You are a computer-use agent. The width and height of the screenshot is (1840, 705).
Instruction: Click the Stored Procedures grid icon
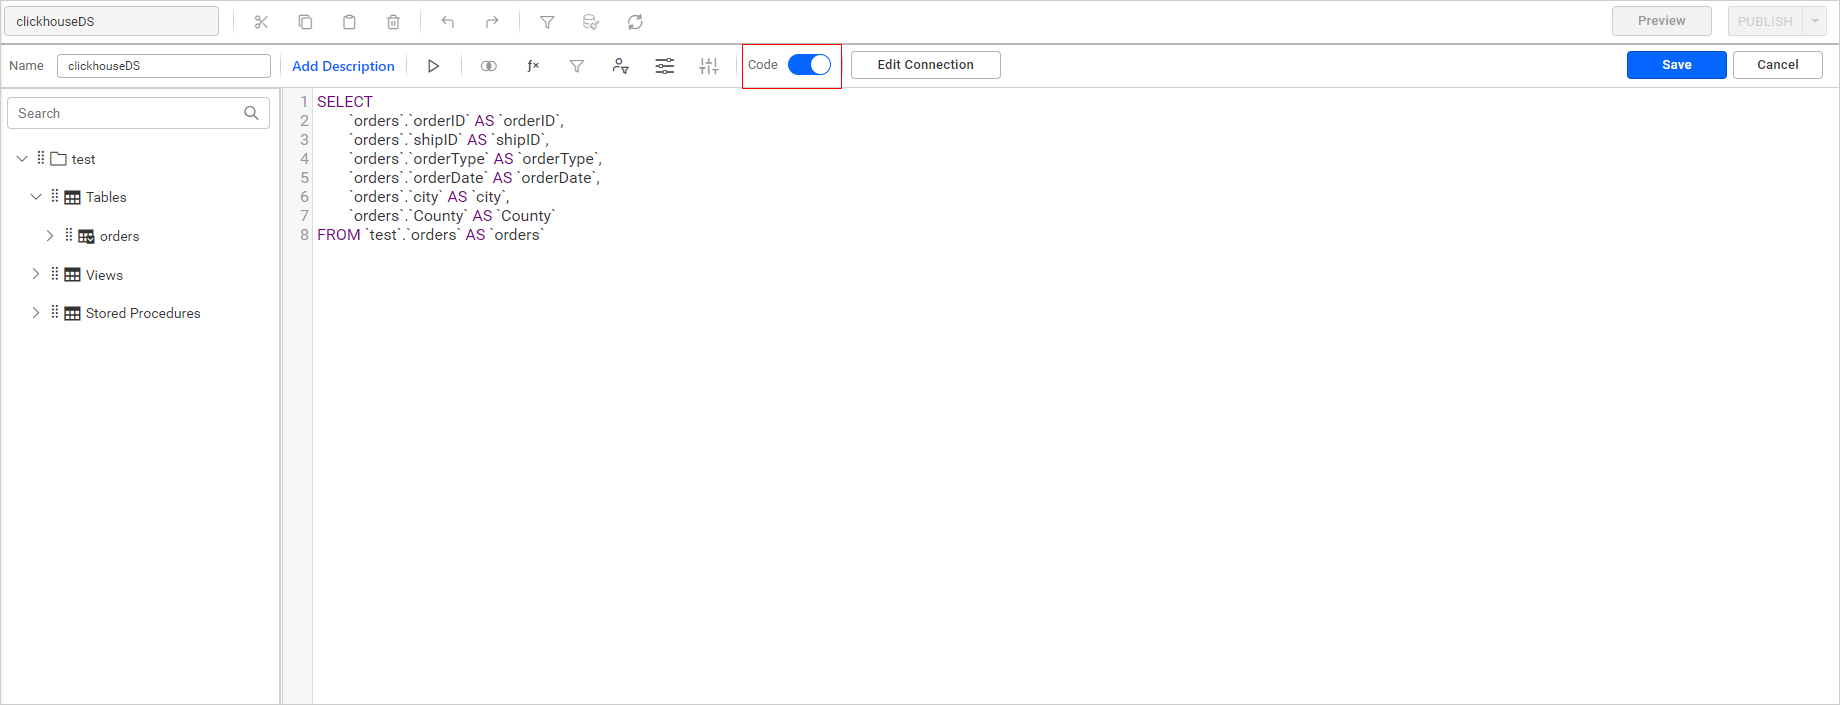pyautogui.click(x=72, y=314)
